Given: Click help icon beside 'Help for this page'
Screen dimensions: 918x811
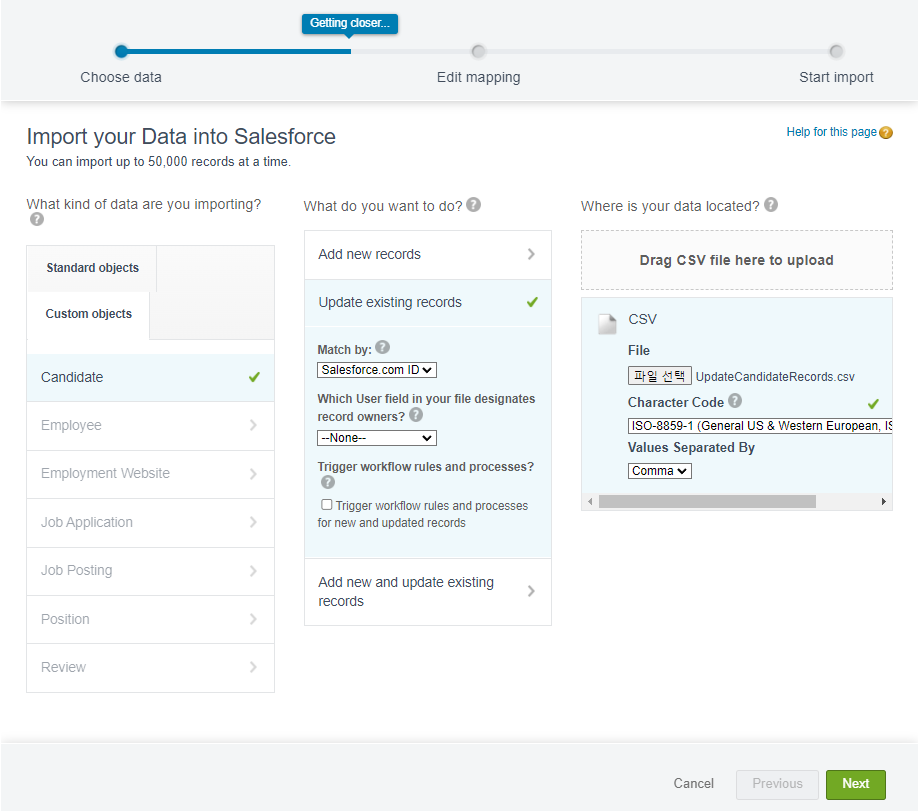Looking at the screenshot, I should pyautogui.click(x=886, y=133).
